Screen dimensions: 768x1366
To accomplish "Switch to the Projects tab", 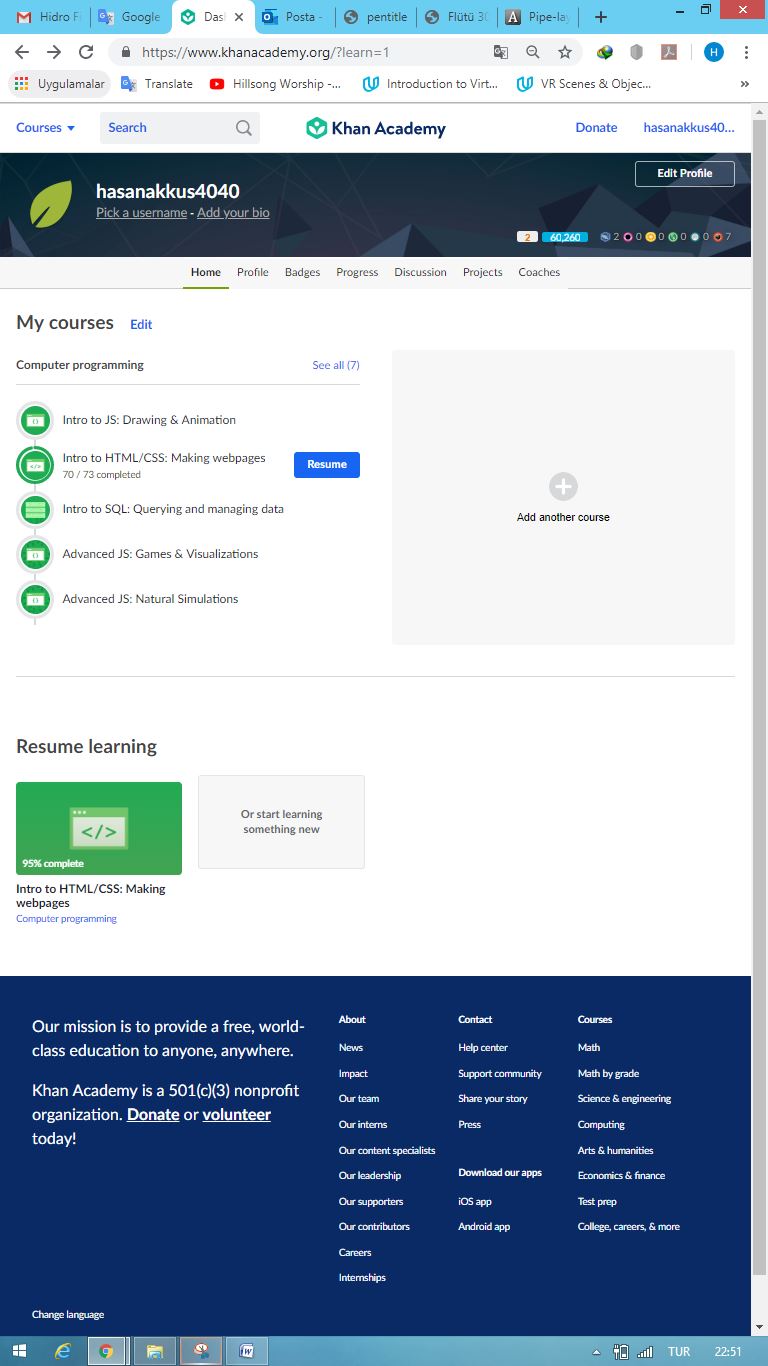I will [x=483, y=272].
